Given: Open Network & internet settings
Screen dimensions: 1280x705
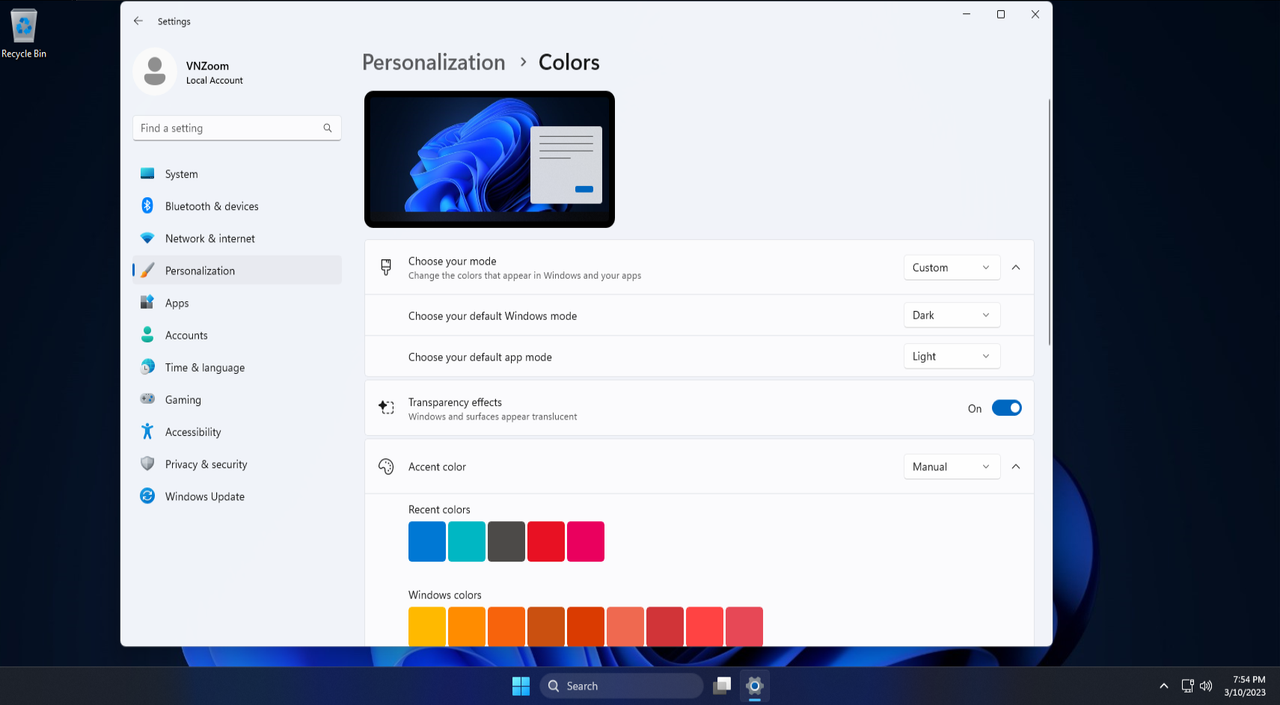Looking at the screenshot, I should [x=237, y=238].
